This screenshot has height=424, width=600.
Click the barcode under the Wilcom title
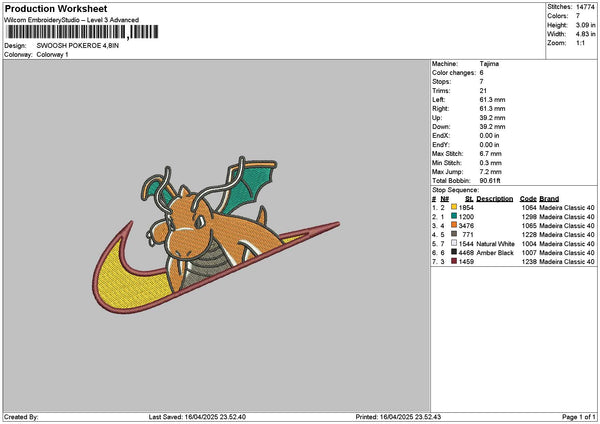[82, 32]
